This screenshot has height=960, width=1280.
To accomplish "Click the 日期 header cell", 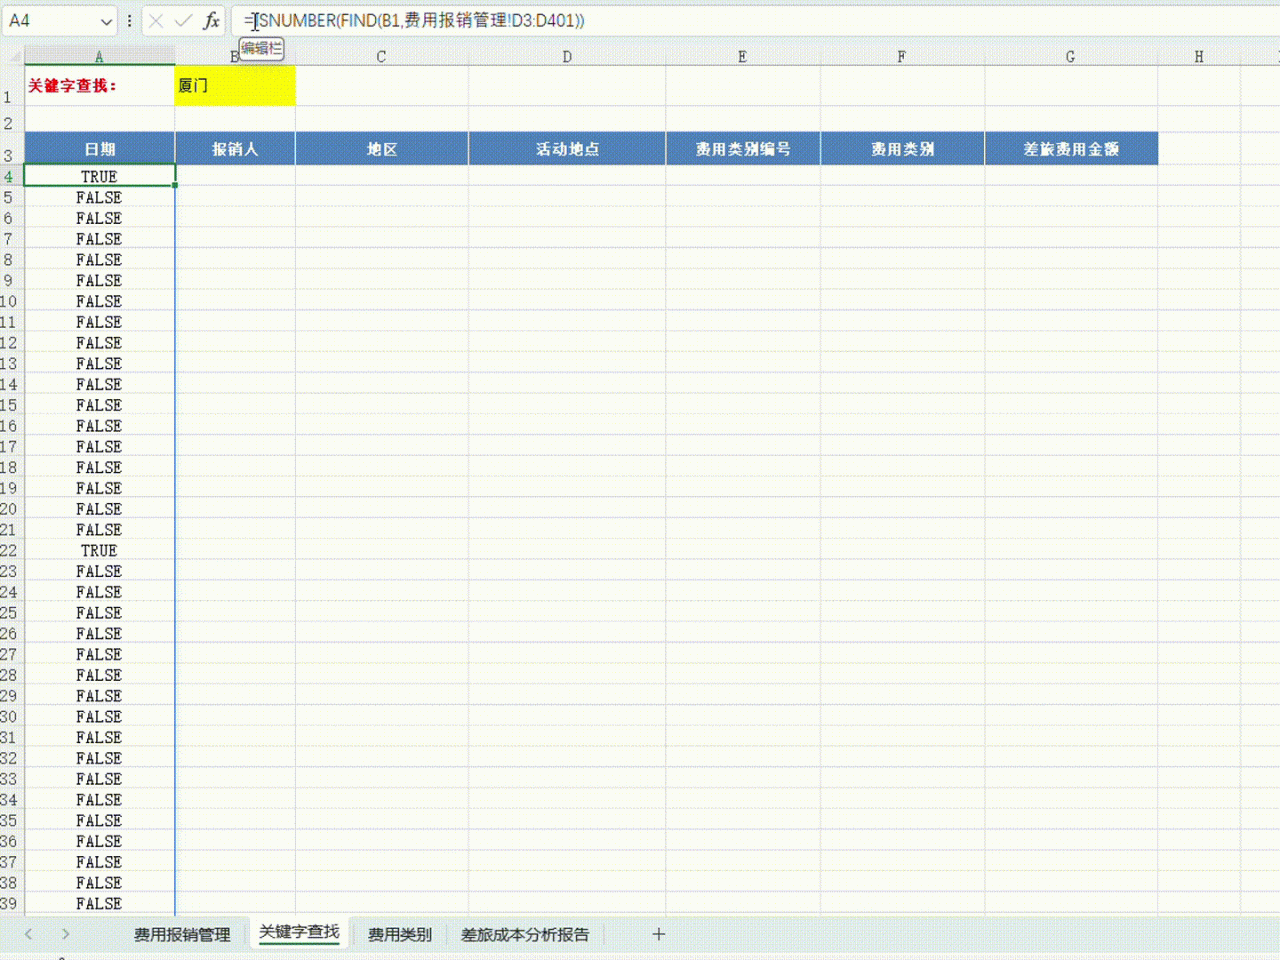I will click(x=99, y=148).
